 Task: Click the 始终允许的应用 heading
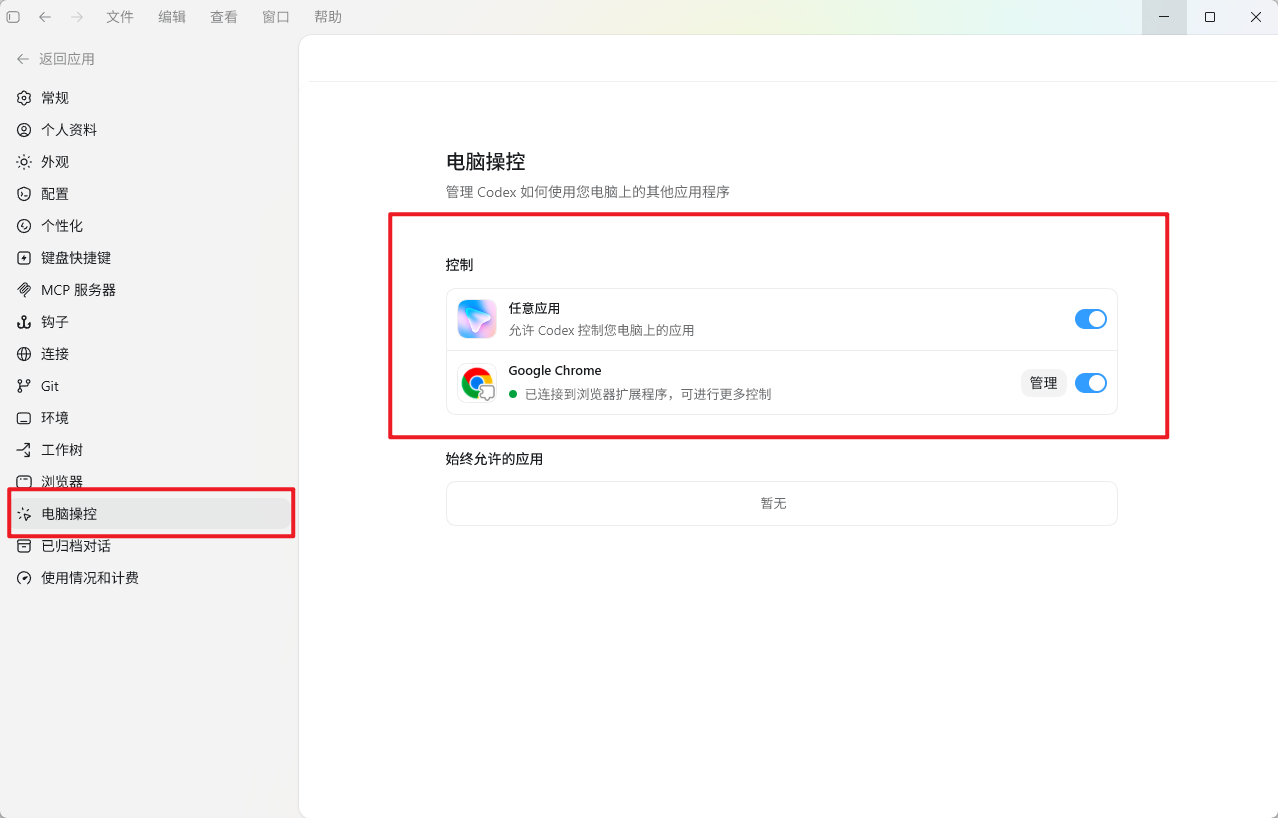click(x=494, y=459)
